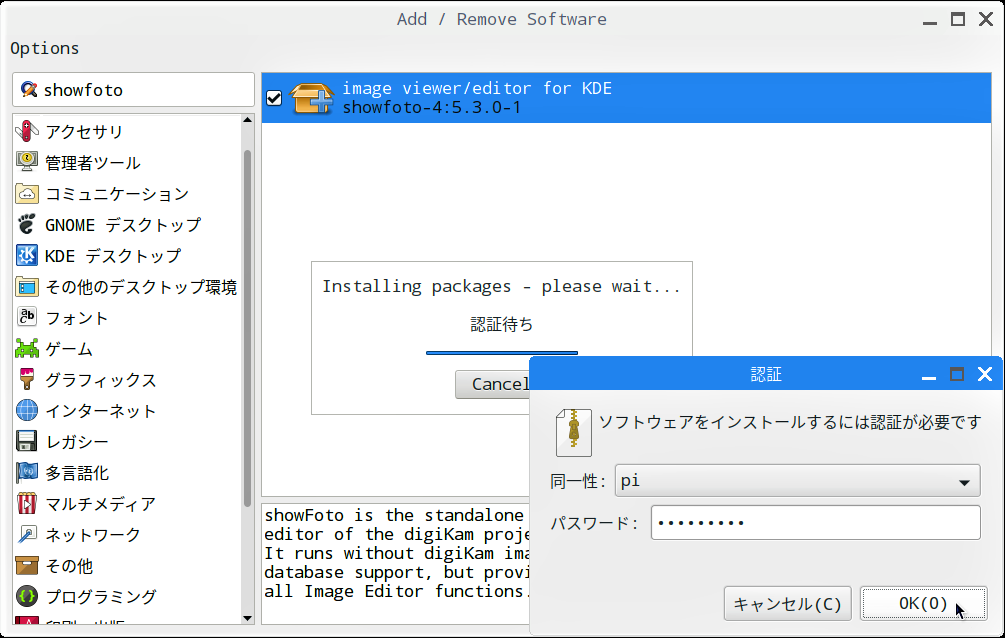The height and width of the screenshot is (638, 1005).
Task: Select the フォント label
Action: pyautogui.click(x=76, y=318)
